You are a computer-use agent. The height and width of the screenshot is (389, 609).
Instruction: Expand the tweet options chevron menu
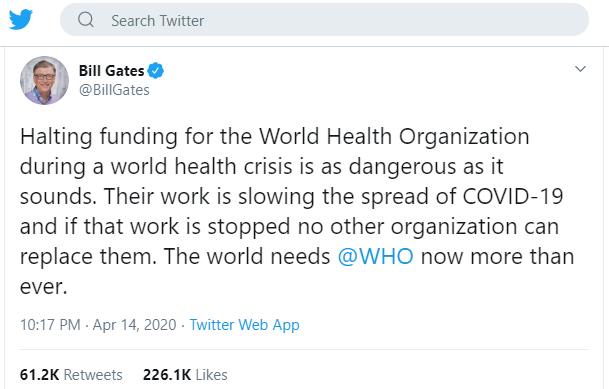pyautogui.click(x=580, y=69)
